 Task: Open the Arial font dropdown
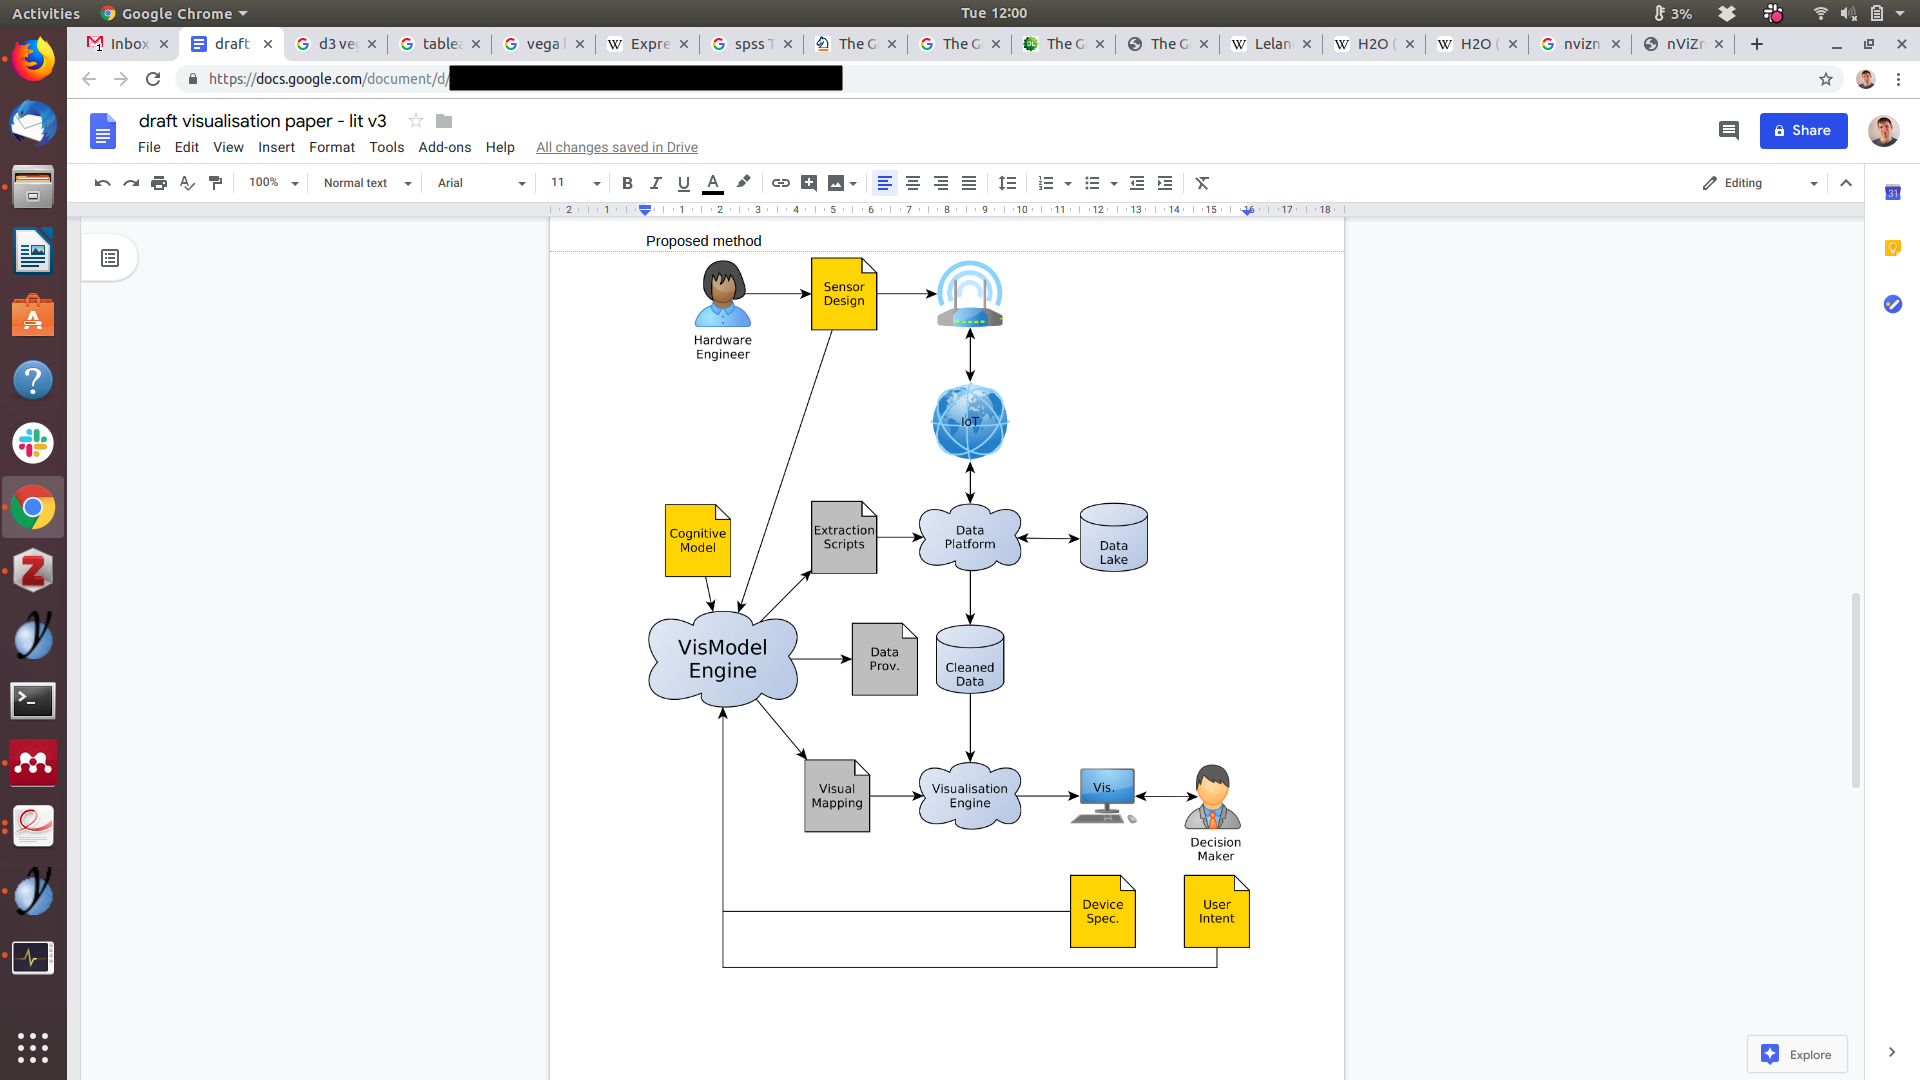(x=481, y=183)
